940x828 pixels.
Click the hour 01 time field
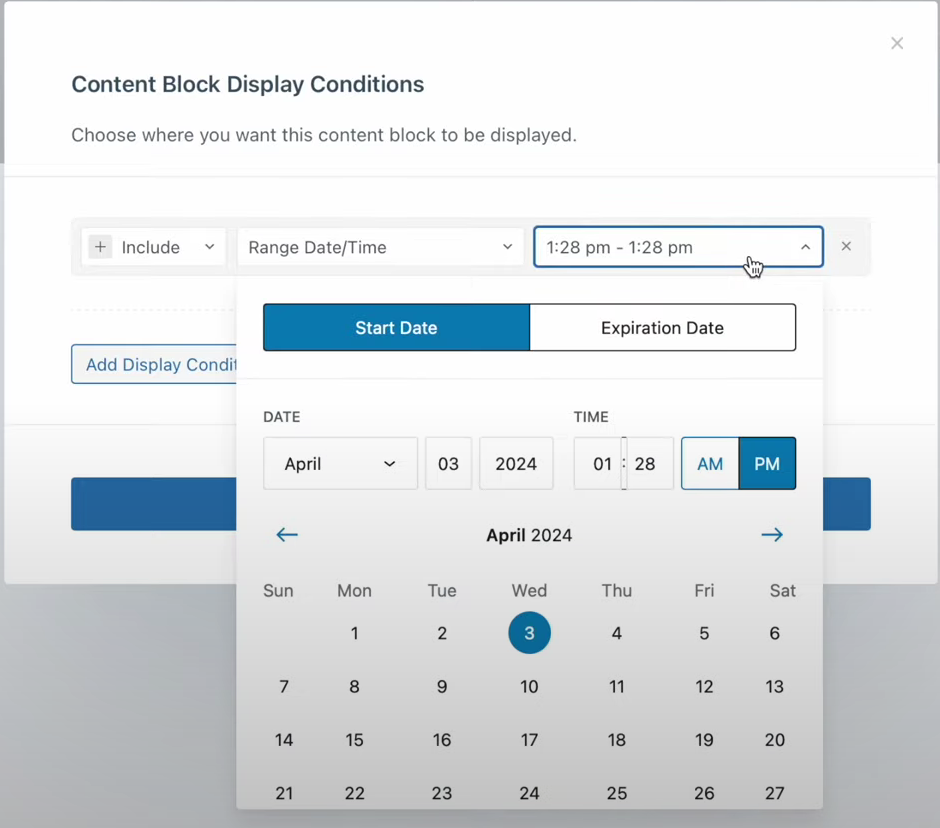click(601, 464)
